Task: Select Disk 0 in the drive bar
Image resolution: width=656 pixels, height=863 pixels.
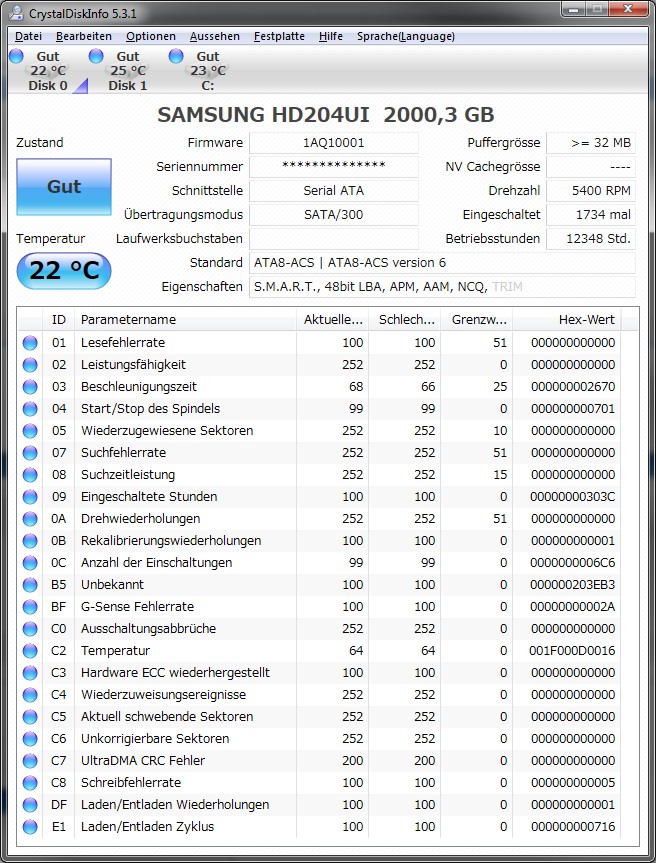Action: 48,71
